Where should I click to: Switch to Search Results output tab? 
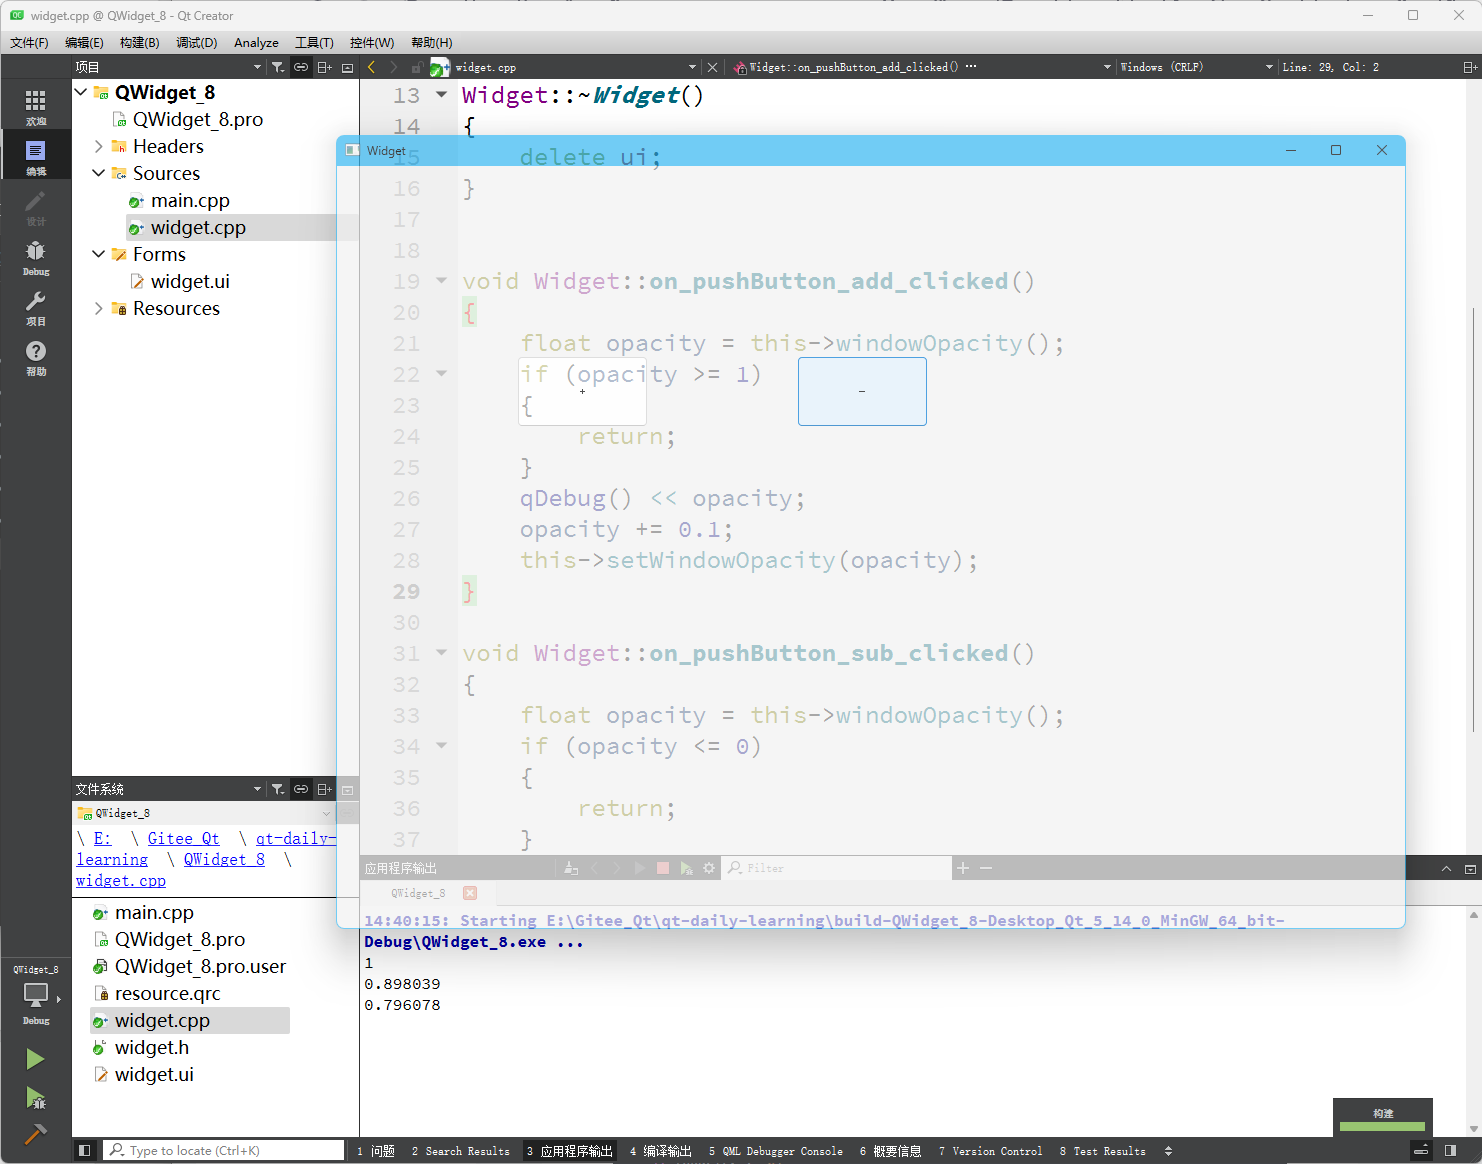coord(460,1151)
